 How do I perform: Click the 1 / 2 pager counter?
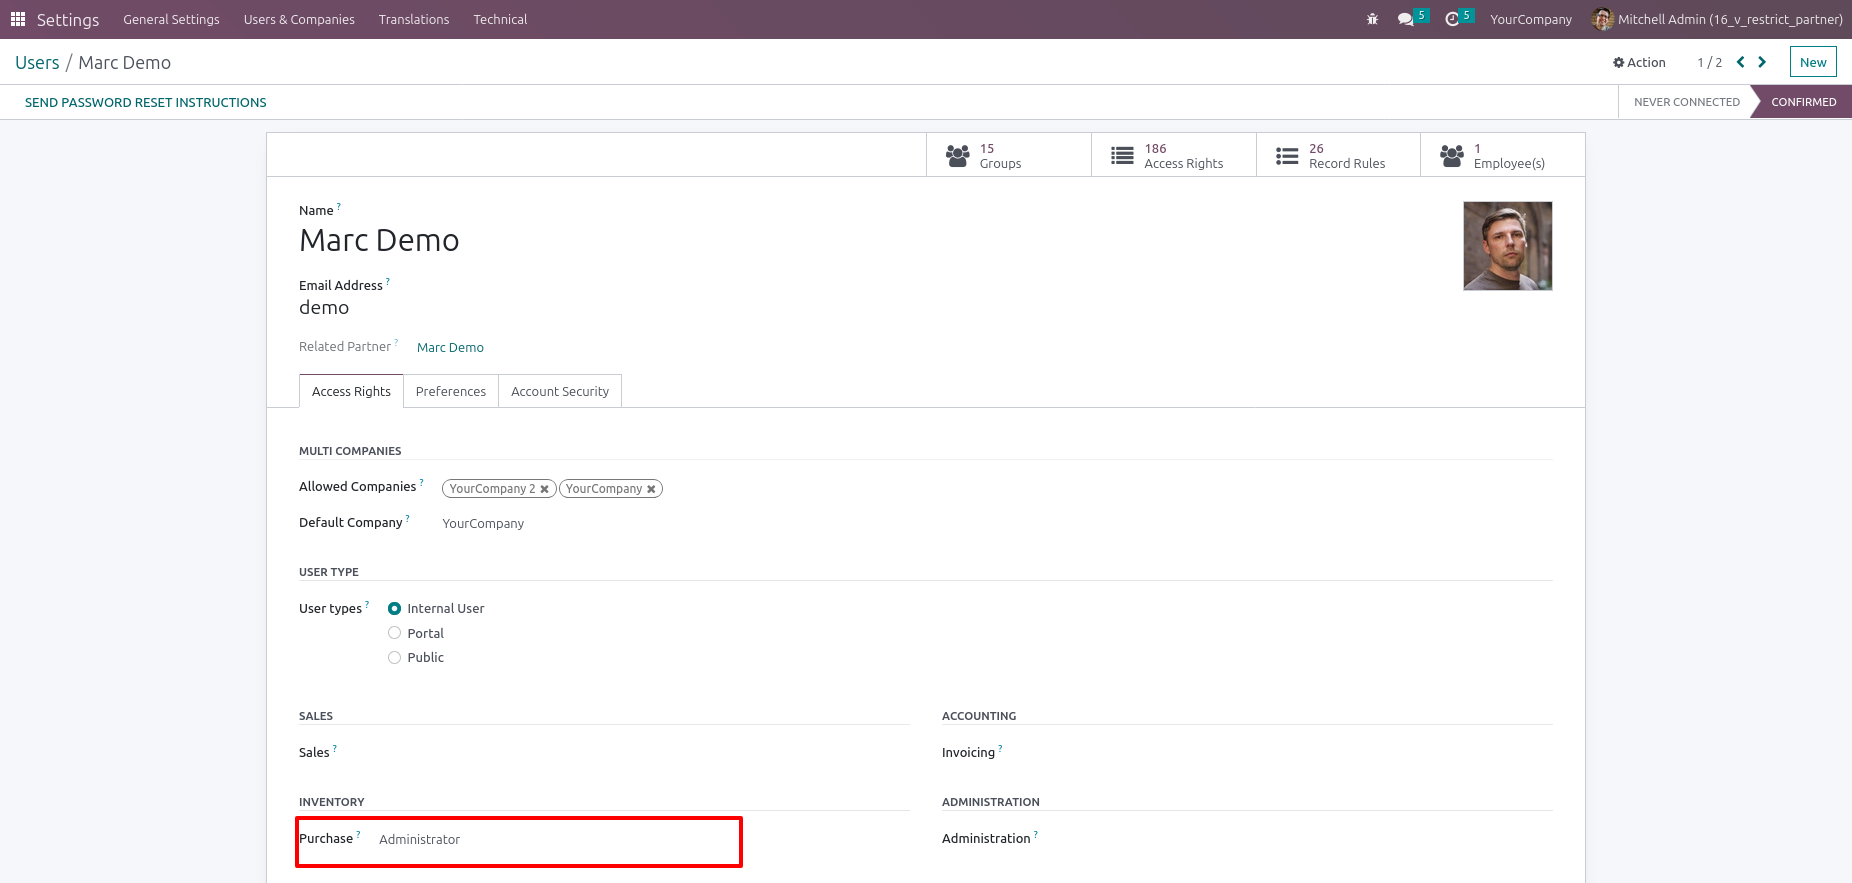click(x=1709, y=62)
